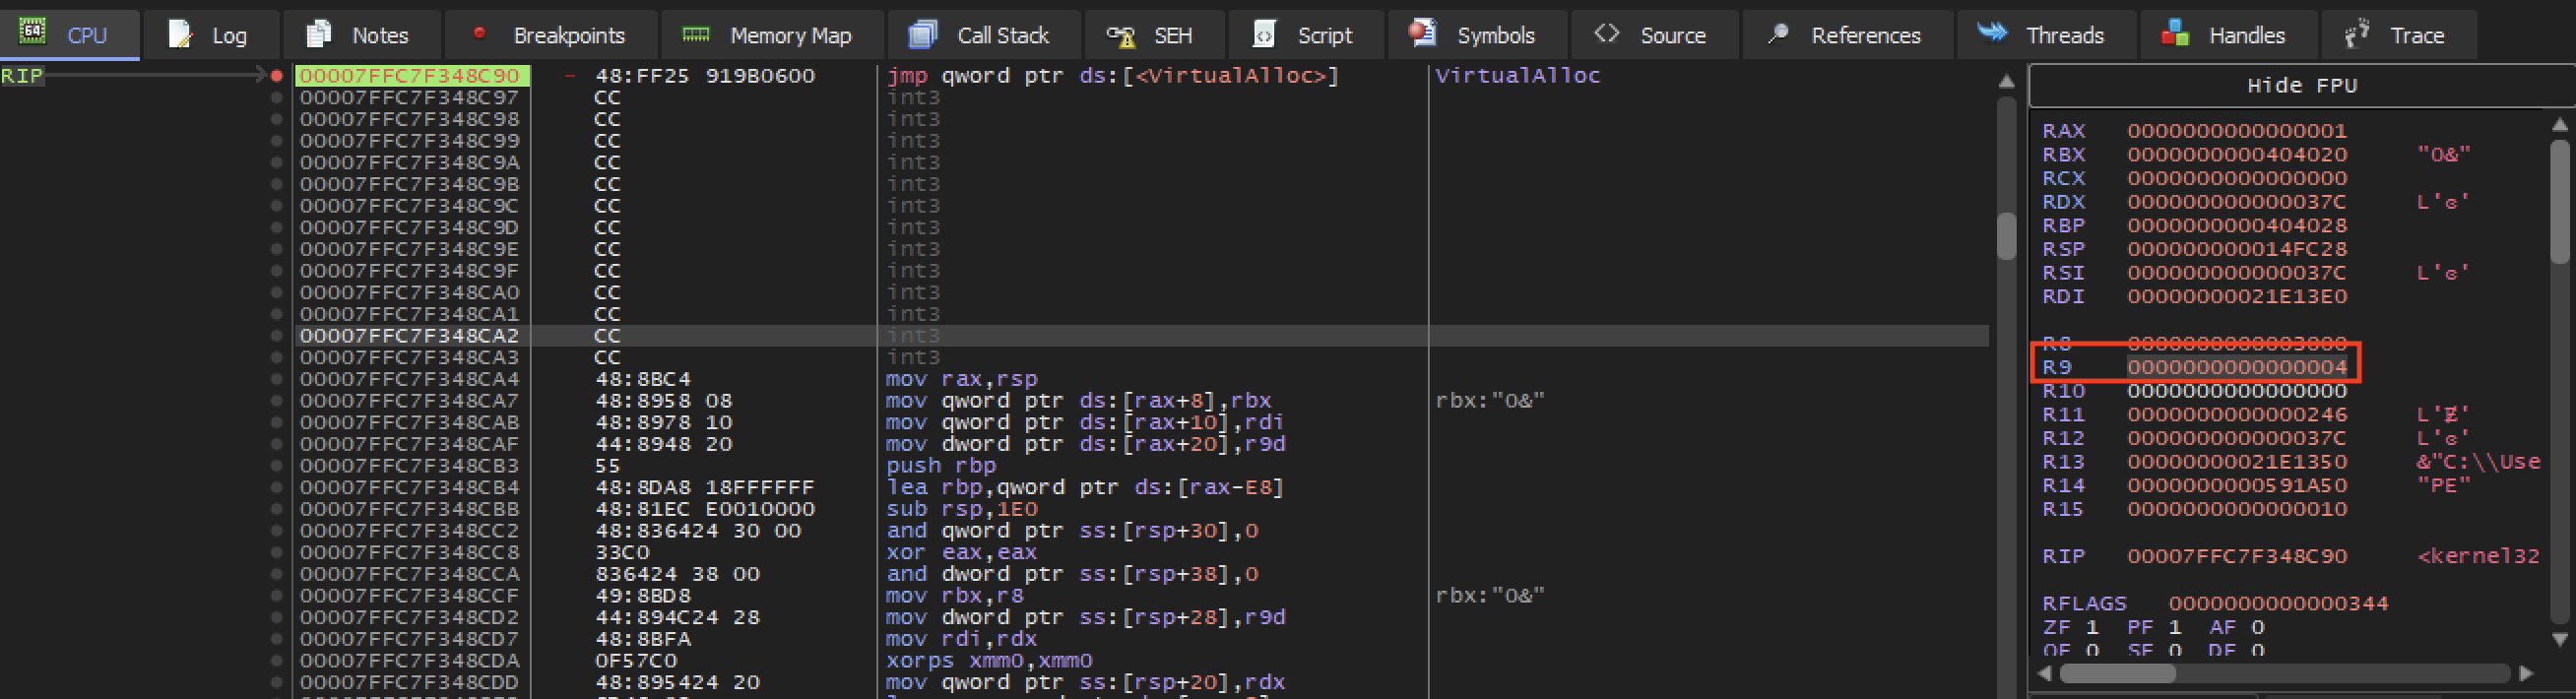Click the Log tab page icon
Viewport: 2576px width, 699px height.
pos(181,34)
